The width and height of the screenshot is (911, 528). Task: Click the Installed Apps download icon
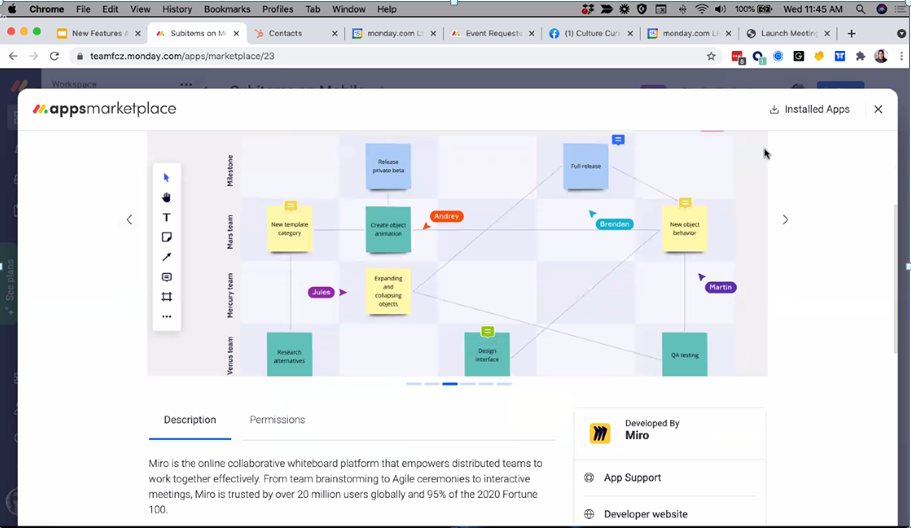[774, 110]
